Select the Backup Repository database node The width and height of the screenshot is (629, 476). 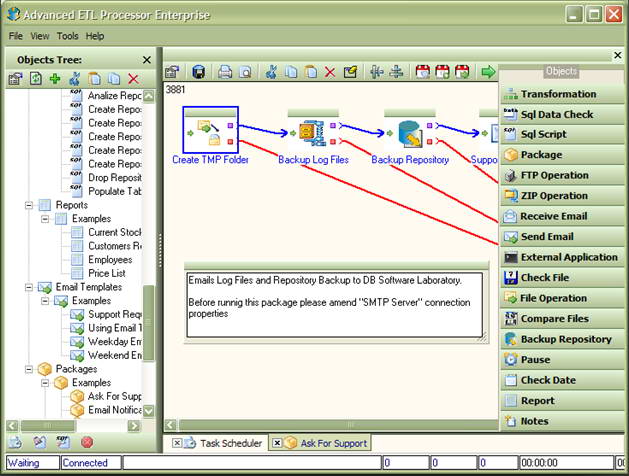coord(410,133)
